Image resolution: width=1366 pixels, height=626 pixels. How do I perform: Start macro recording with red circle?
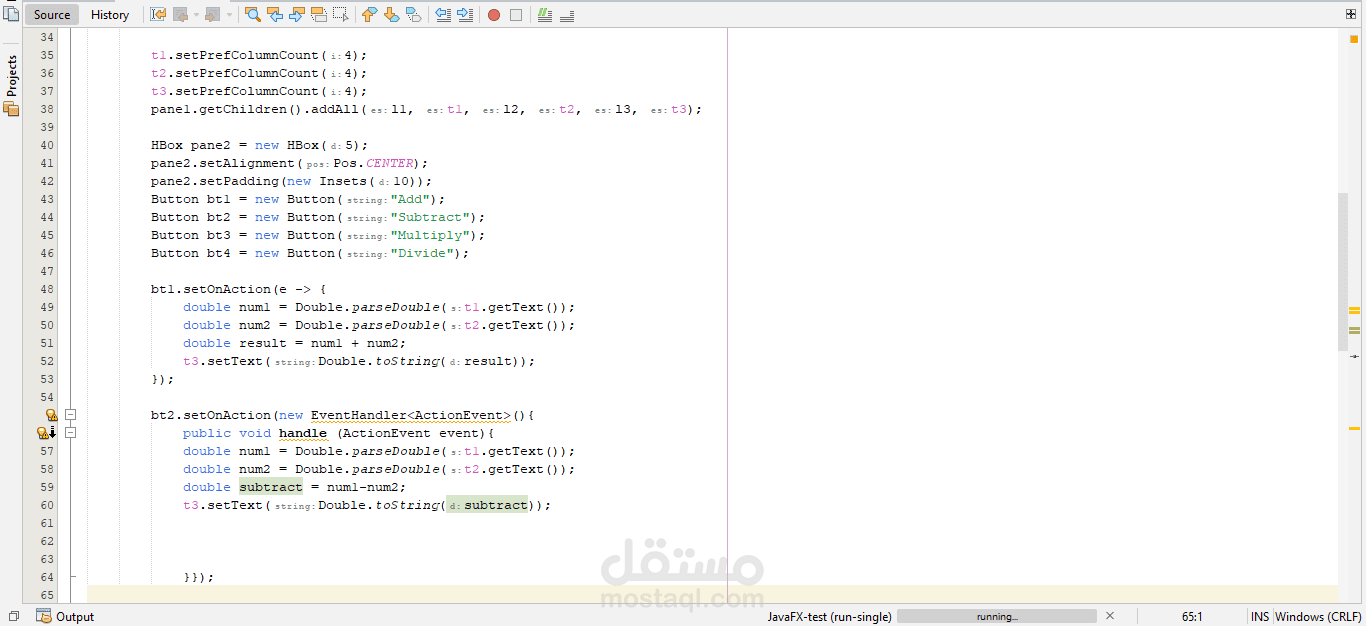(494, 15)
